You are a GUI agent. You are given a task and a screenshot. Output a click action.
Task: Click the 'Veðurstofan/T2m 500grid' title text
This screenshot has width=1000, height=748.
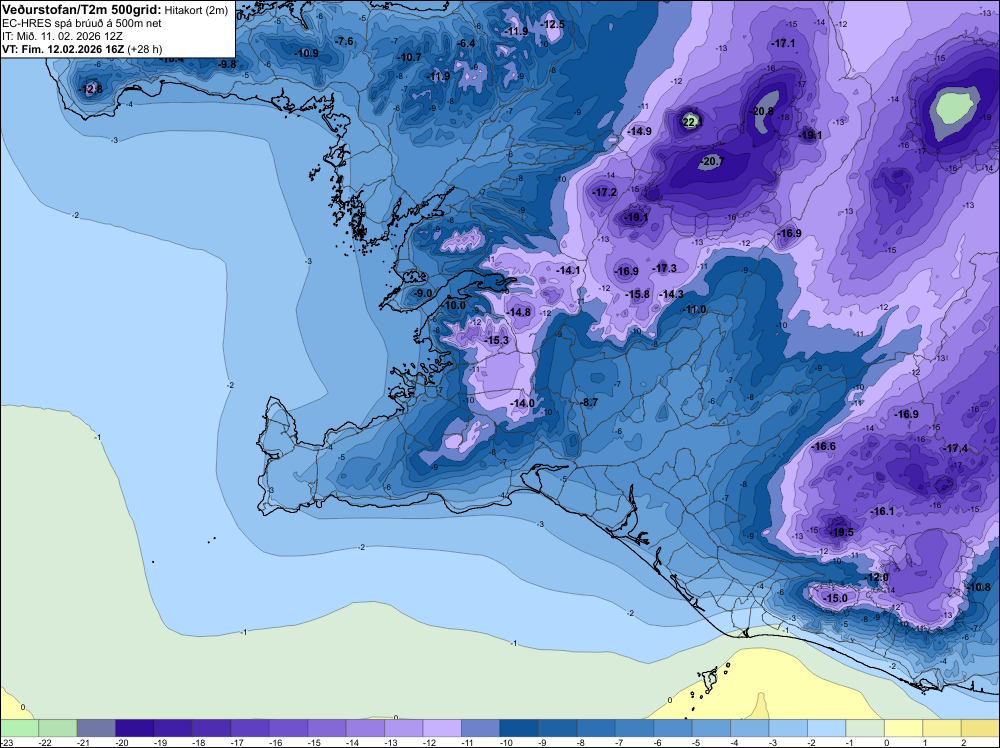point(82,10)
